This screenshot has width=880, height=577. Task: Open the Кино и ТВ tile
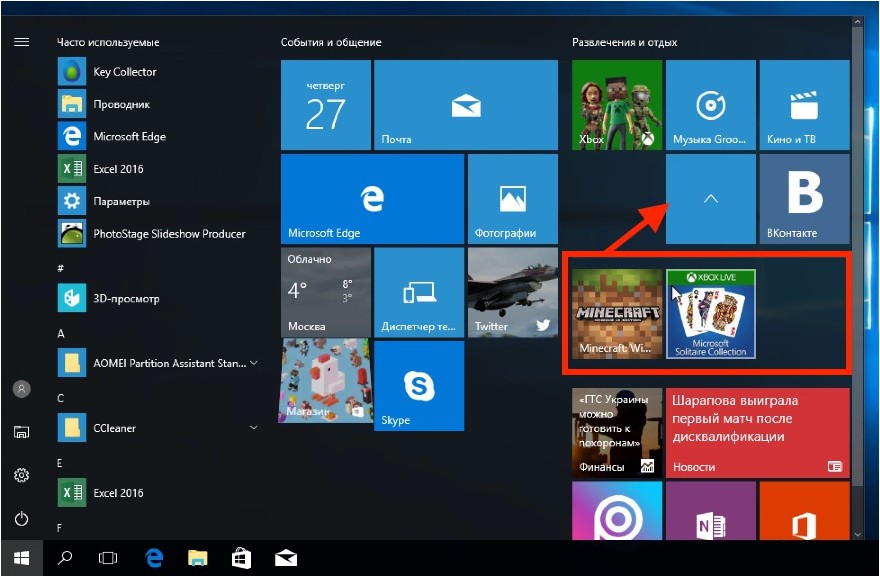(804, 105)
